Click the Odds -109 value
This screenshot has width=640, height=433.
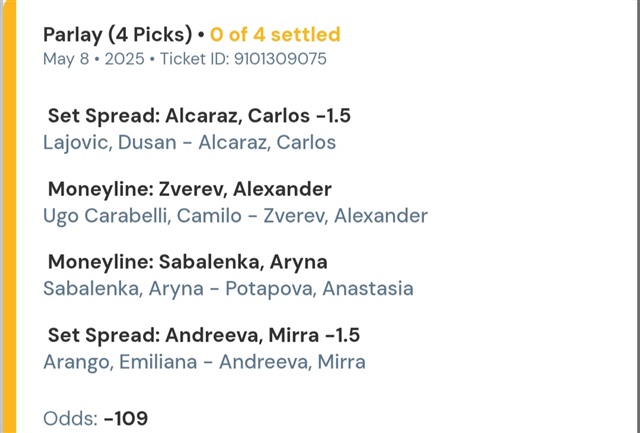(126, 419)
